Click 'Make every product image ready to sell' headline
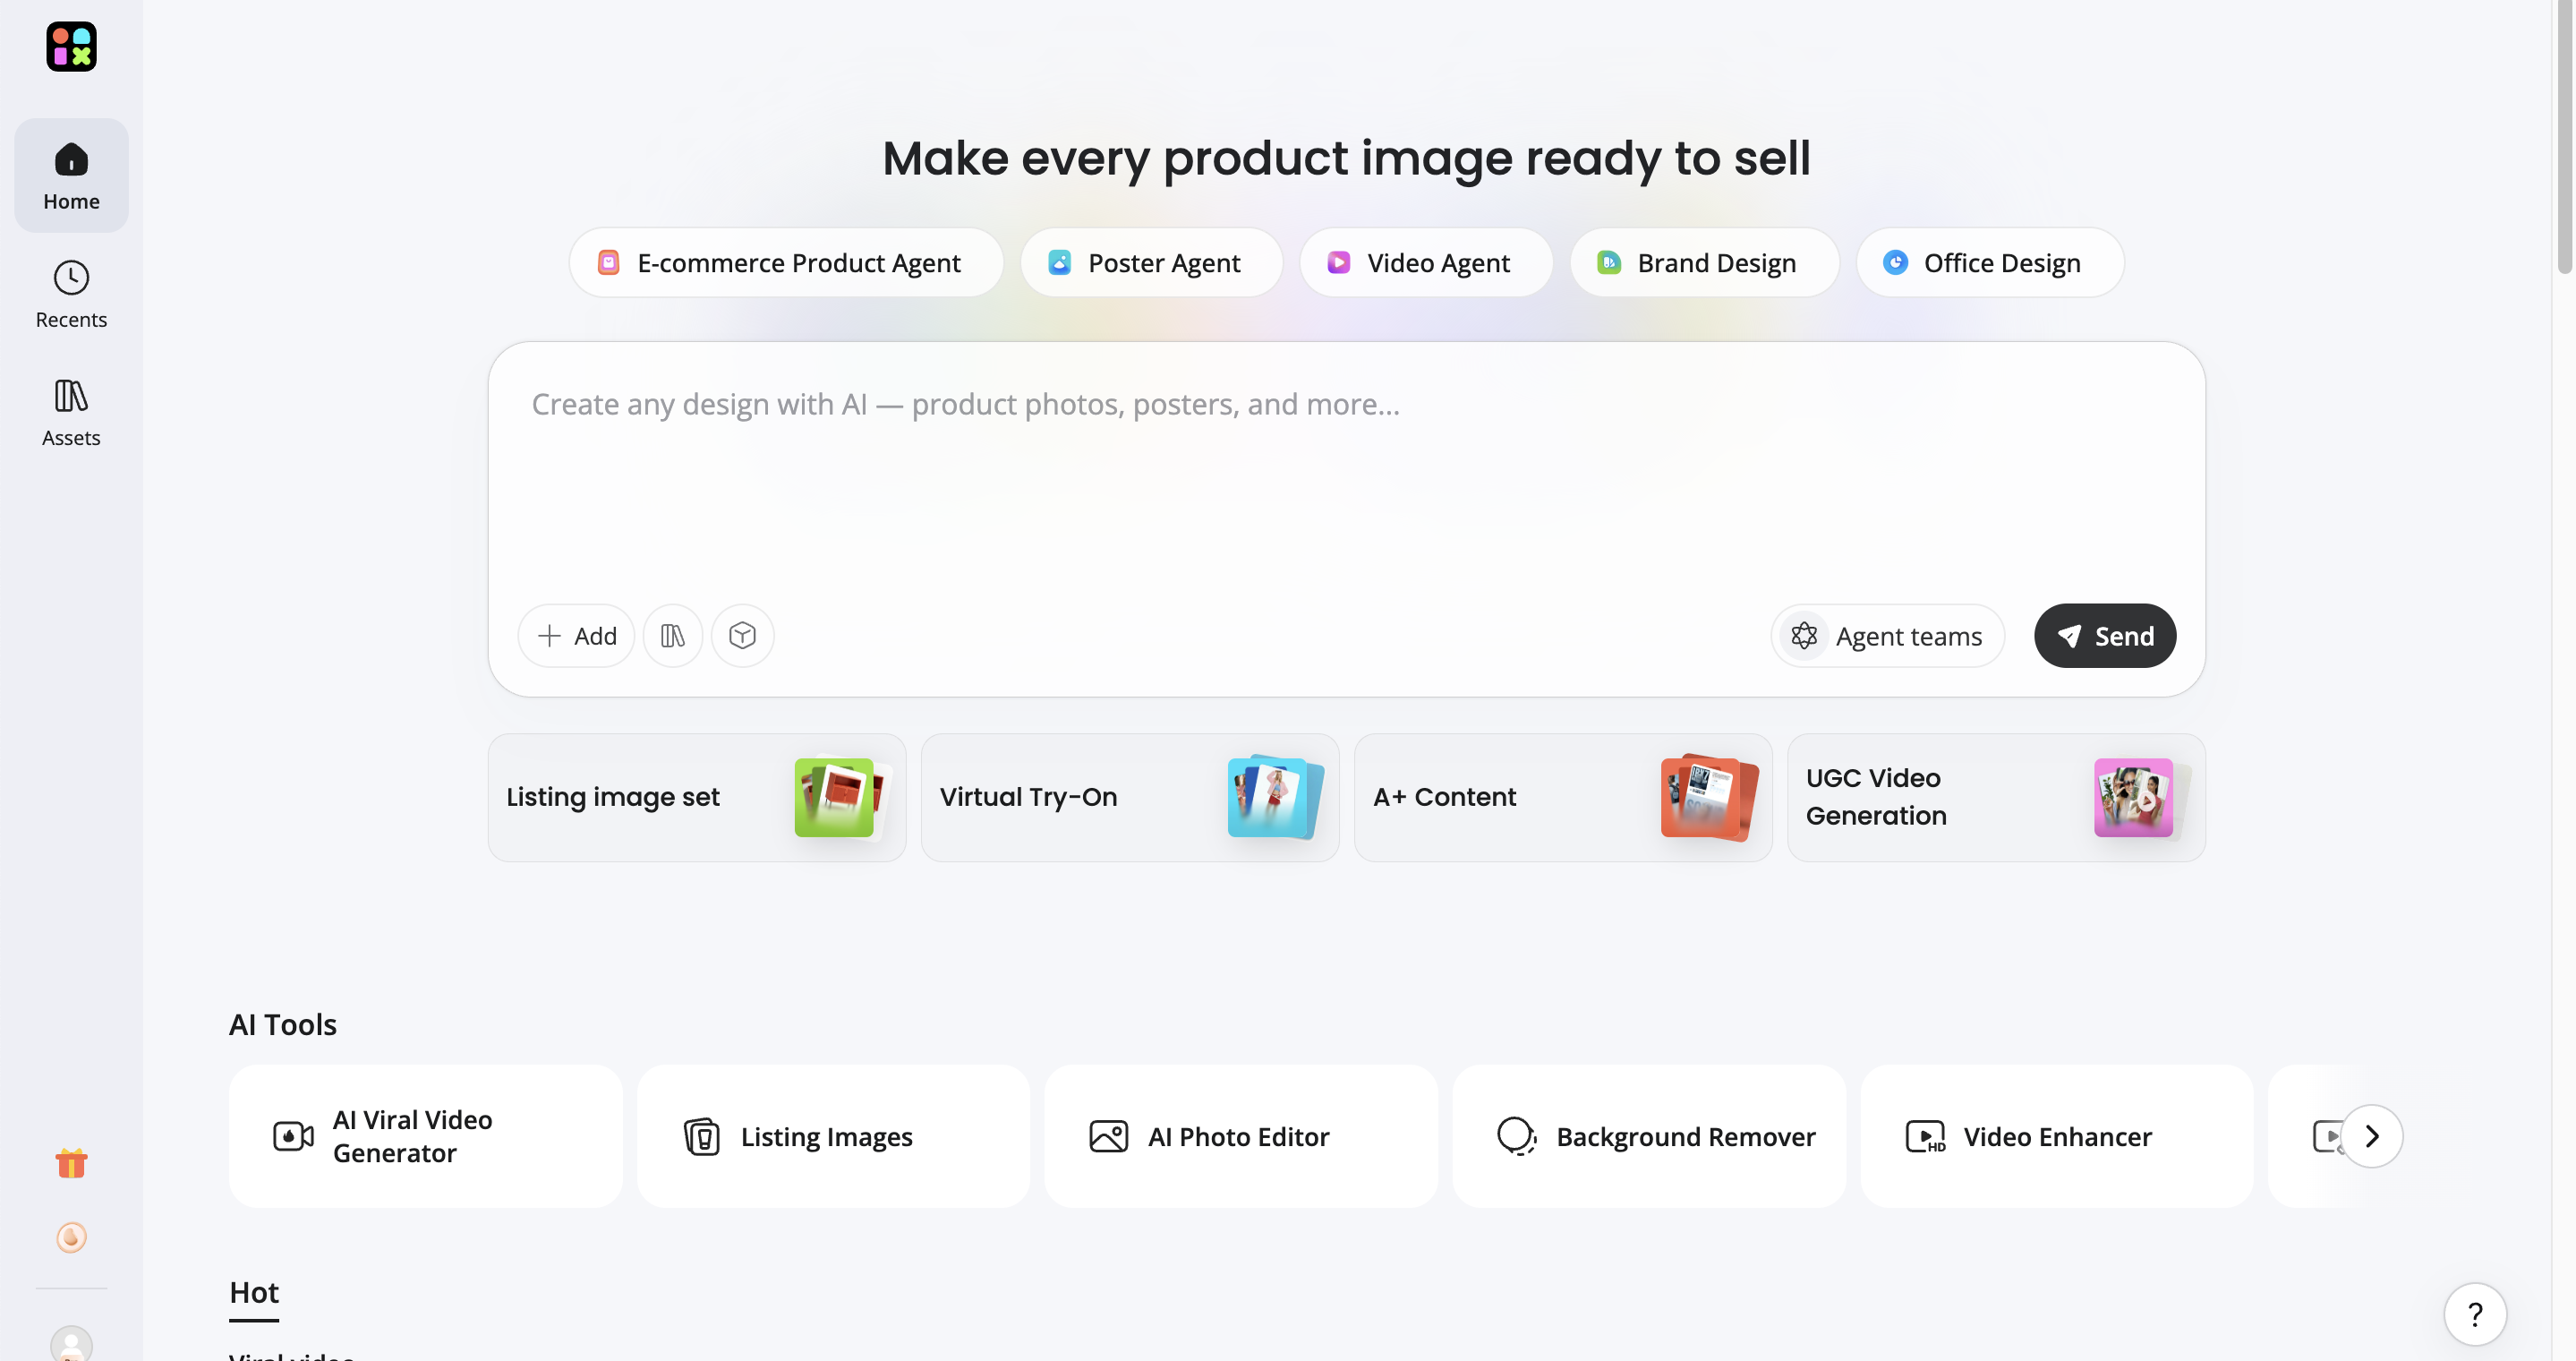Image resolution: width=2576 pixels, height=1361 pixels. pos(1346,158)
